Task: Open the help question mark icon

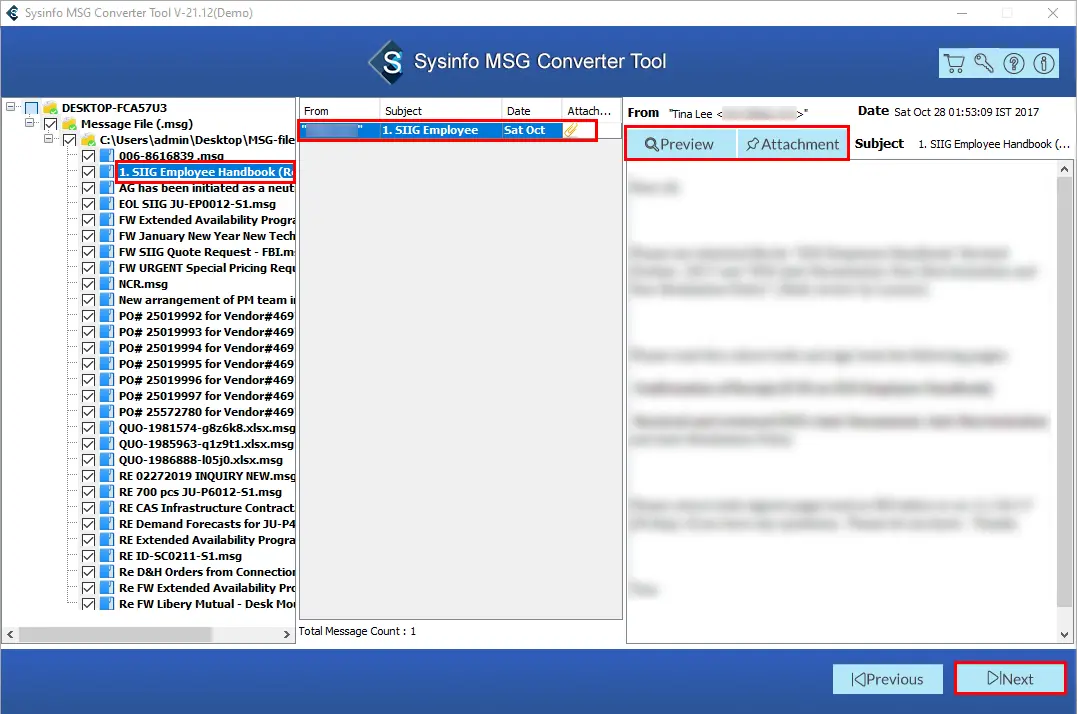Action: 1014,64
